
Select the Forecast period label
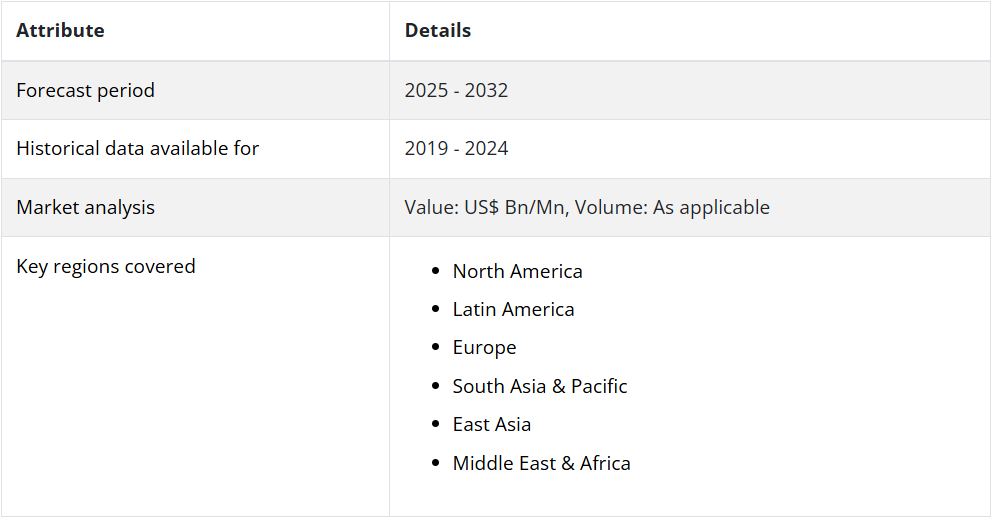click(85, 90)
